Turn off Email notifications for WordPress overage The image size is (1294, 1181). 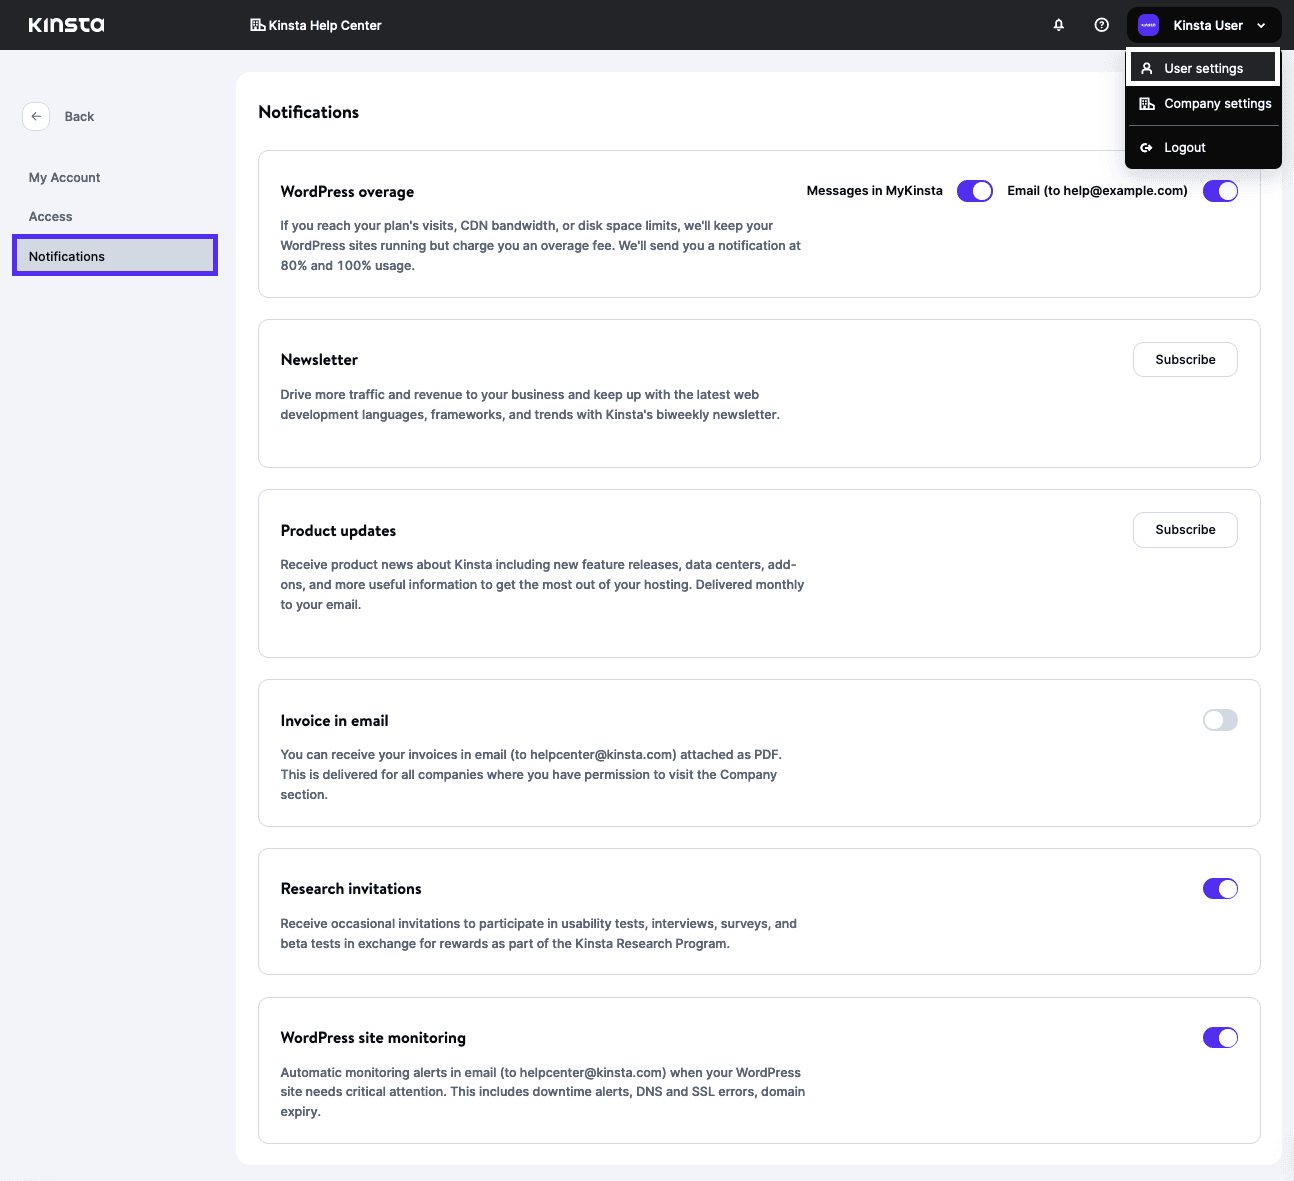click(x=1220, y=190)
